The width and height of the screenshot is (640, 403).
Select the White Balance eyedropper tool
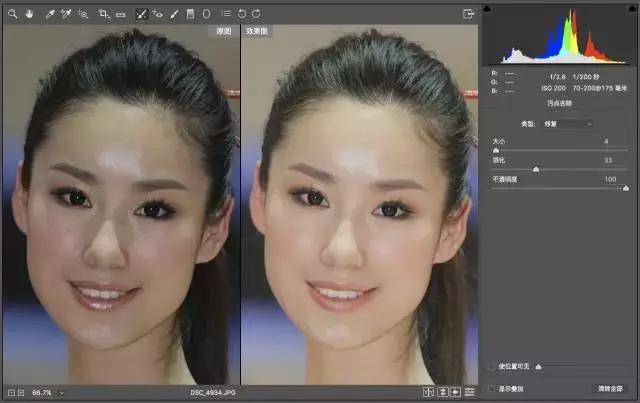pos(50,14)
